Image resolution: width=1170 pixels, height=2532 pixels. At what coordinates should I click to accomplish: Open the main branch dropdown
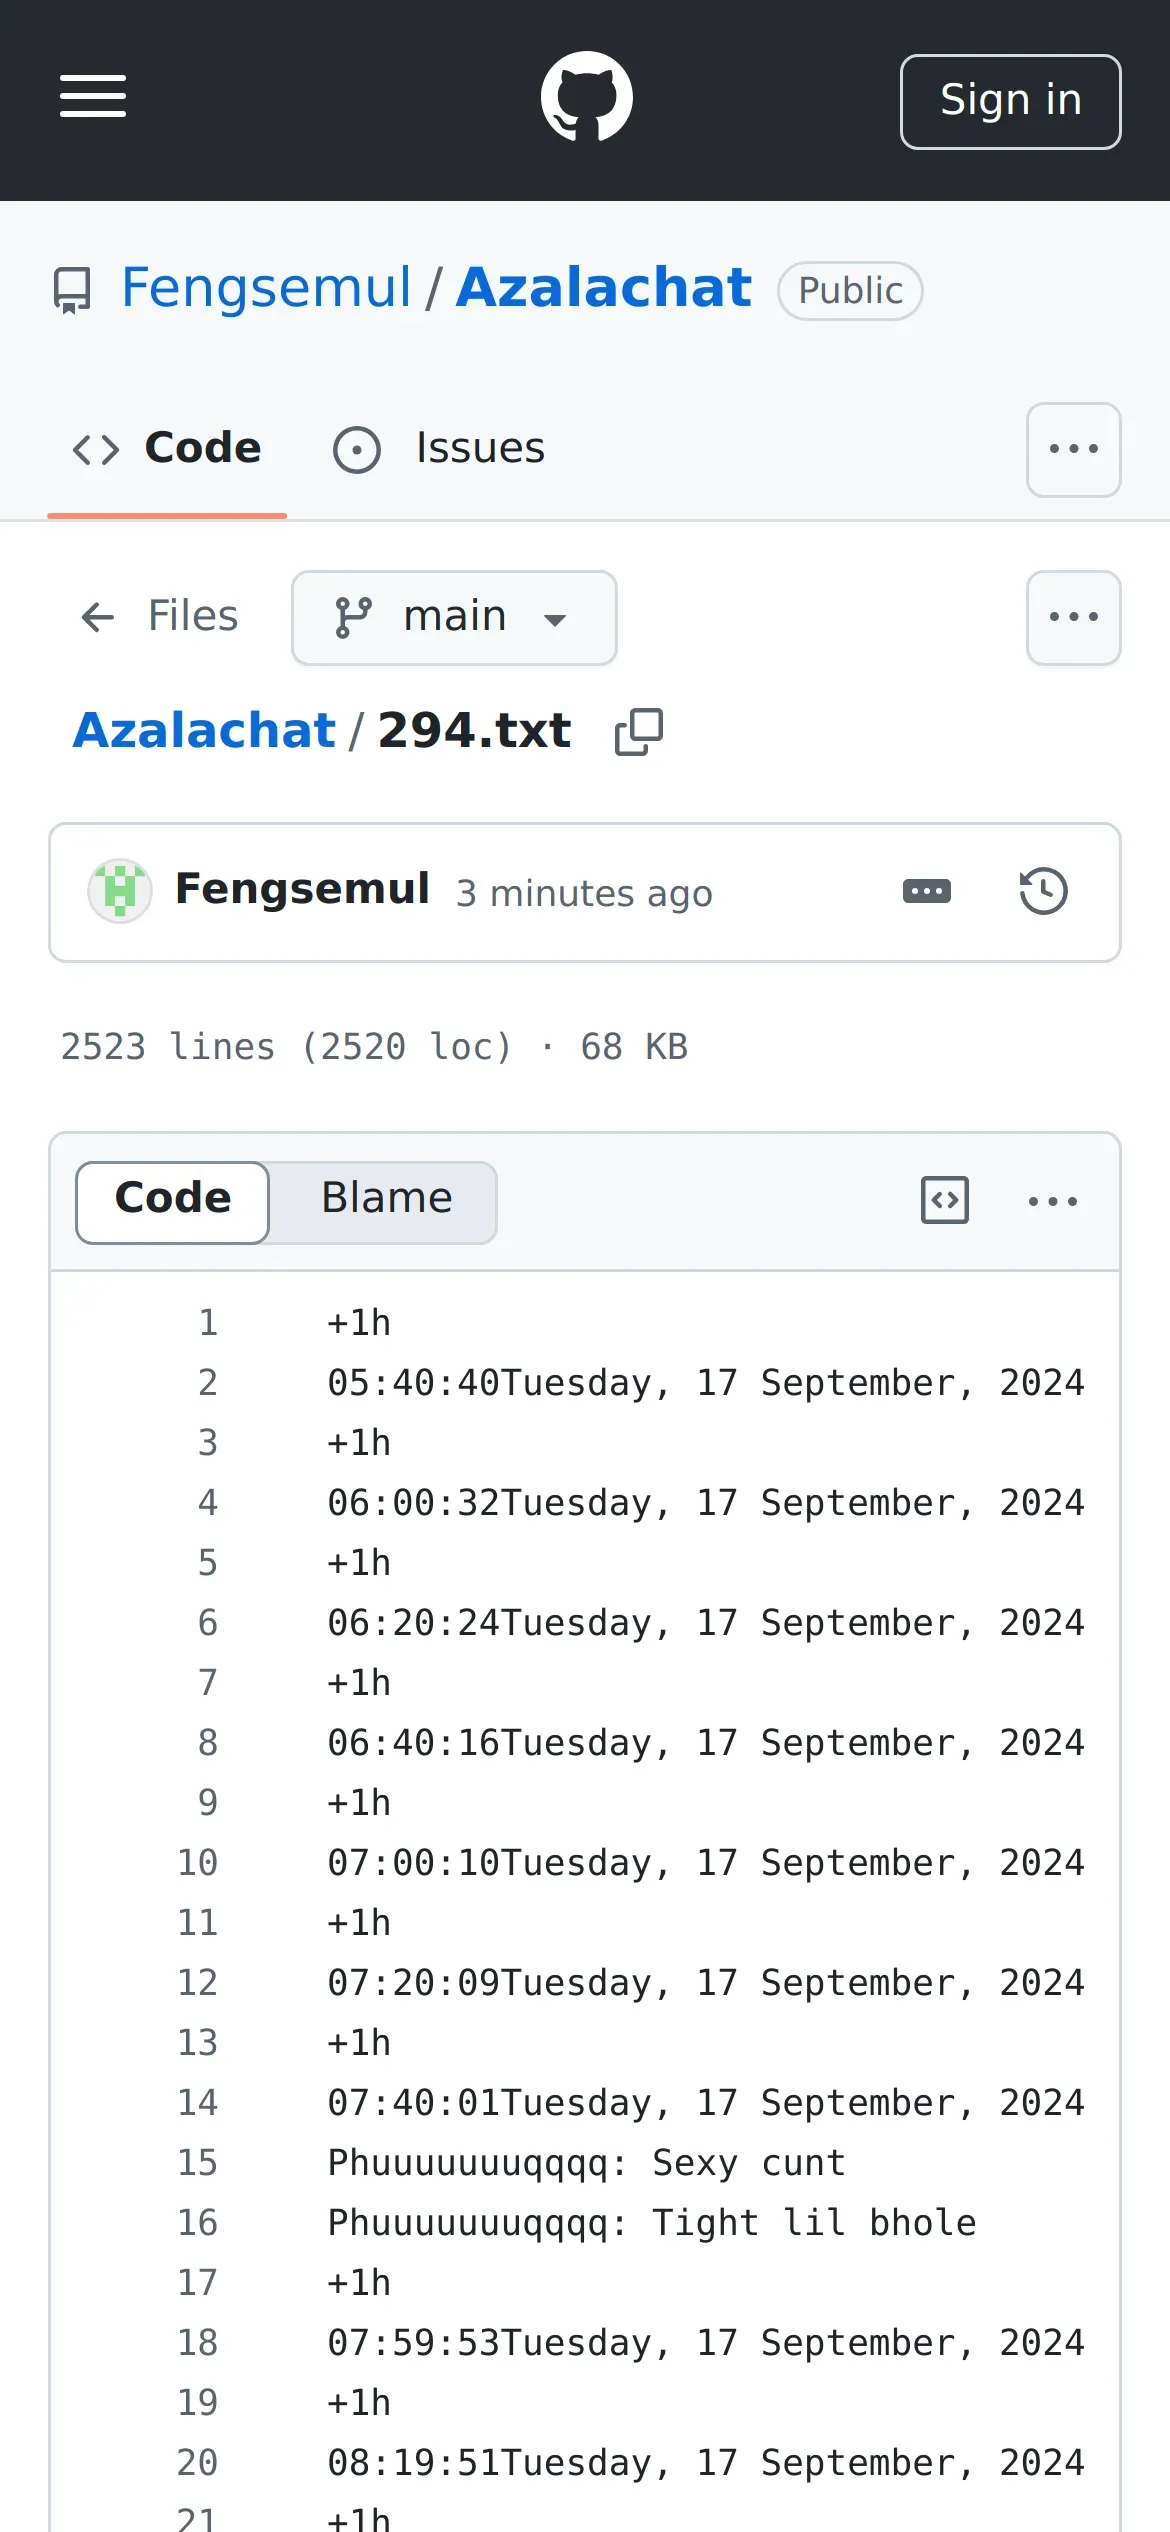tap(454, 617)
